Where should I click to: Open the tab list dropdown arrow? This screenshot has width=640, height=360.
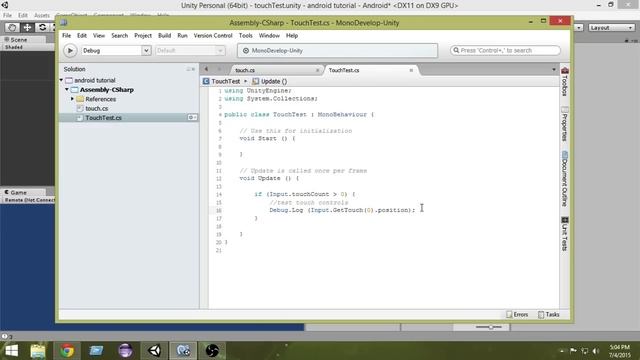point(554,69)
